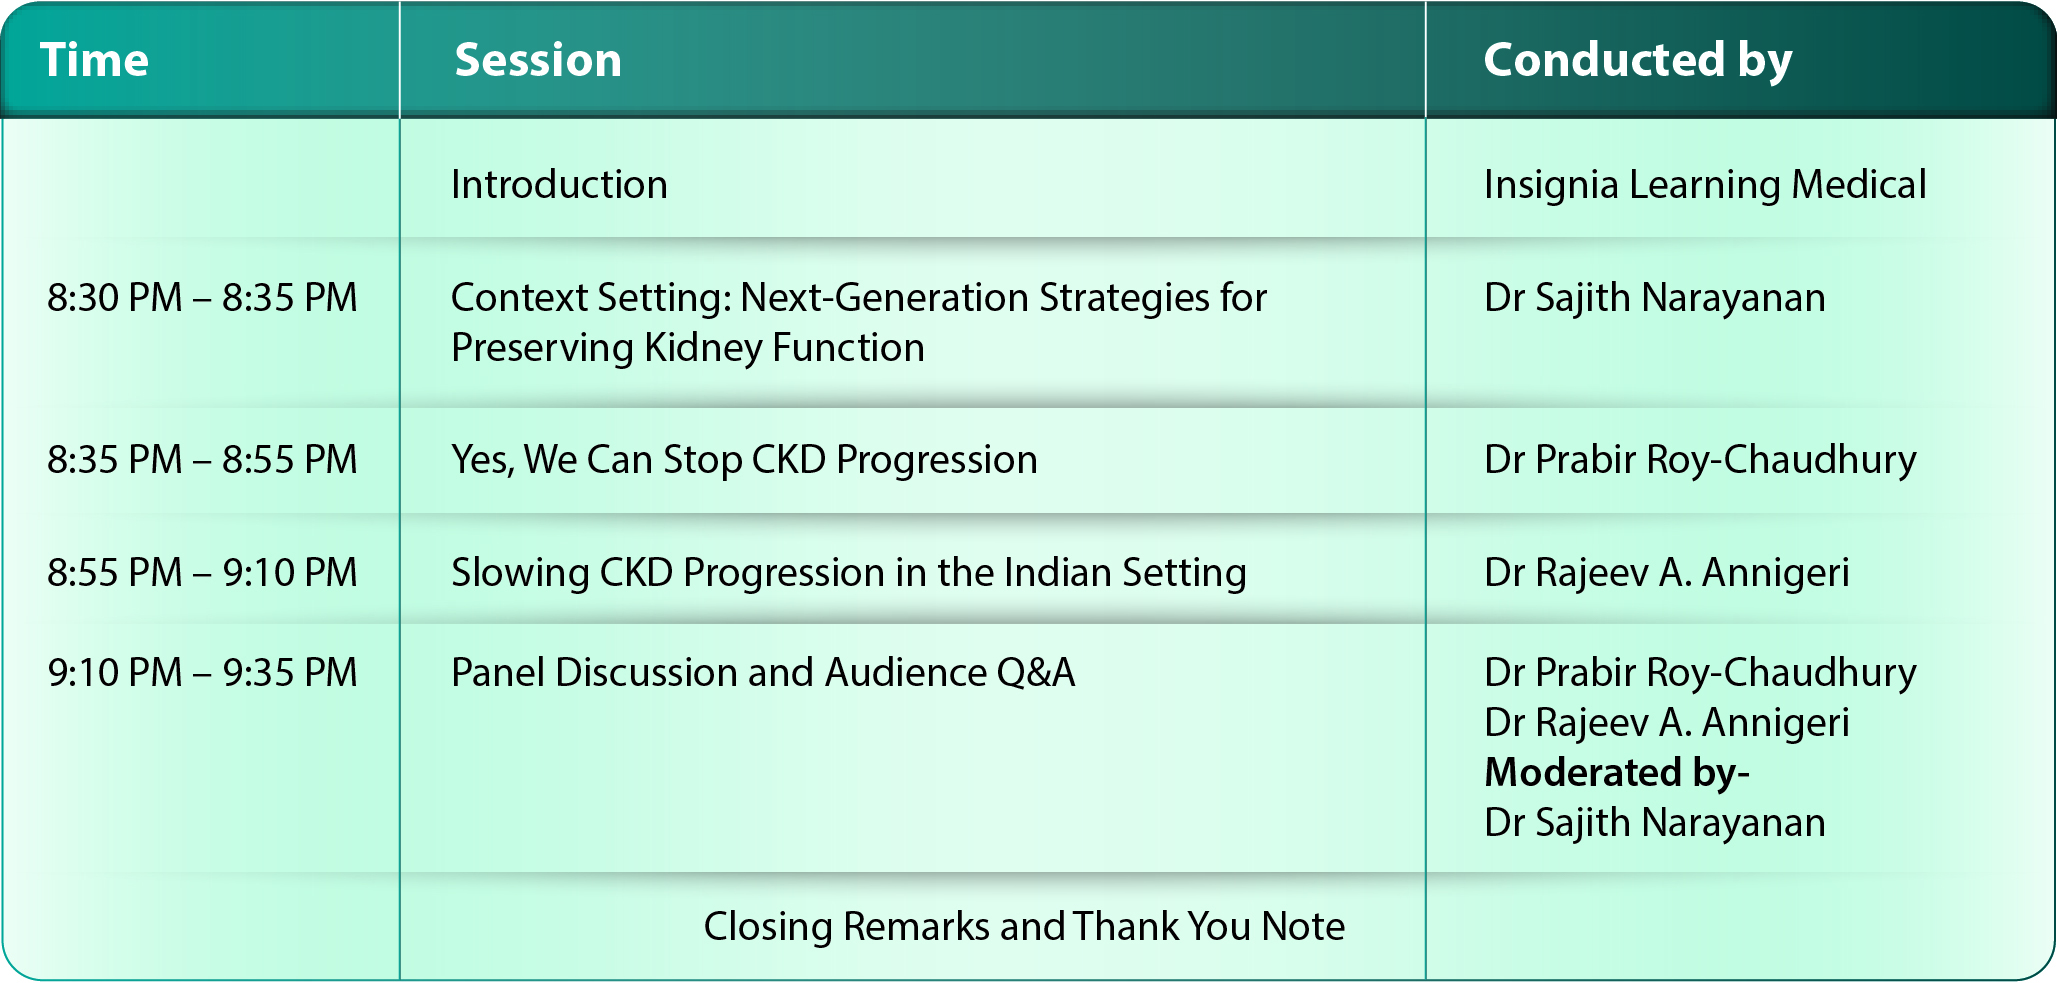This screenshot has height=983, width=2057.
Task: Click Panel Discussion and Audience Q&A
Action: [763, 673]
